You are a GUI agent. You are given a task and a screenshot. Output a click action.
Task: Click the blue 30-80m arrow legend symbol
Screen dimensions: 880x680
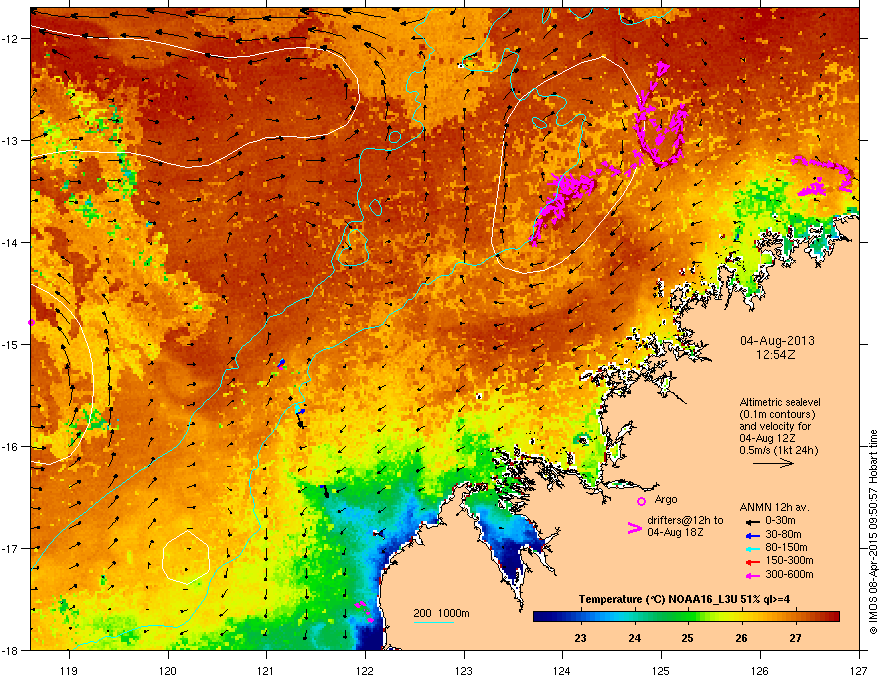(752, 535)
